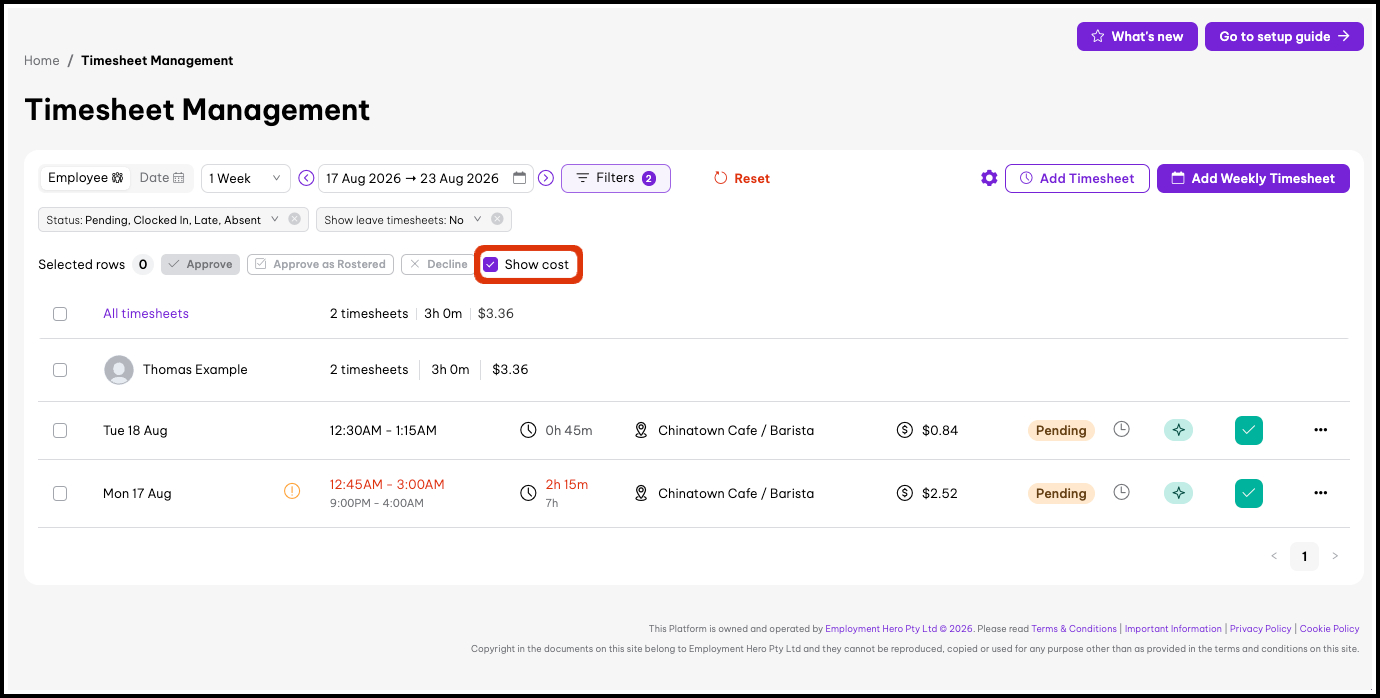Select all timesheets checkbox
This screenshot has height=698, width=1380.
coord(60,314)
